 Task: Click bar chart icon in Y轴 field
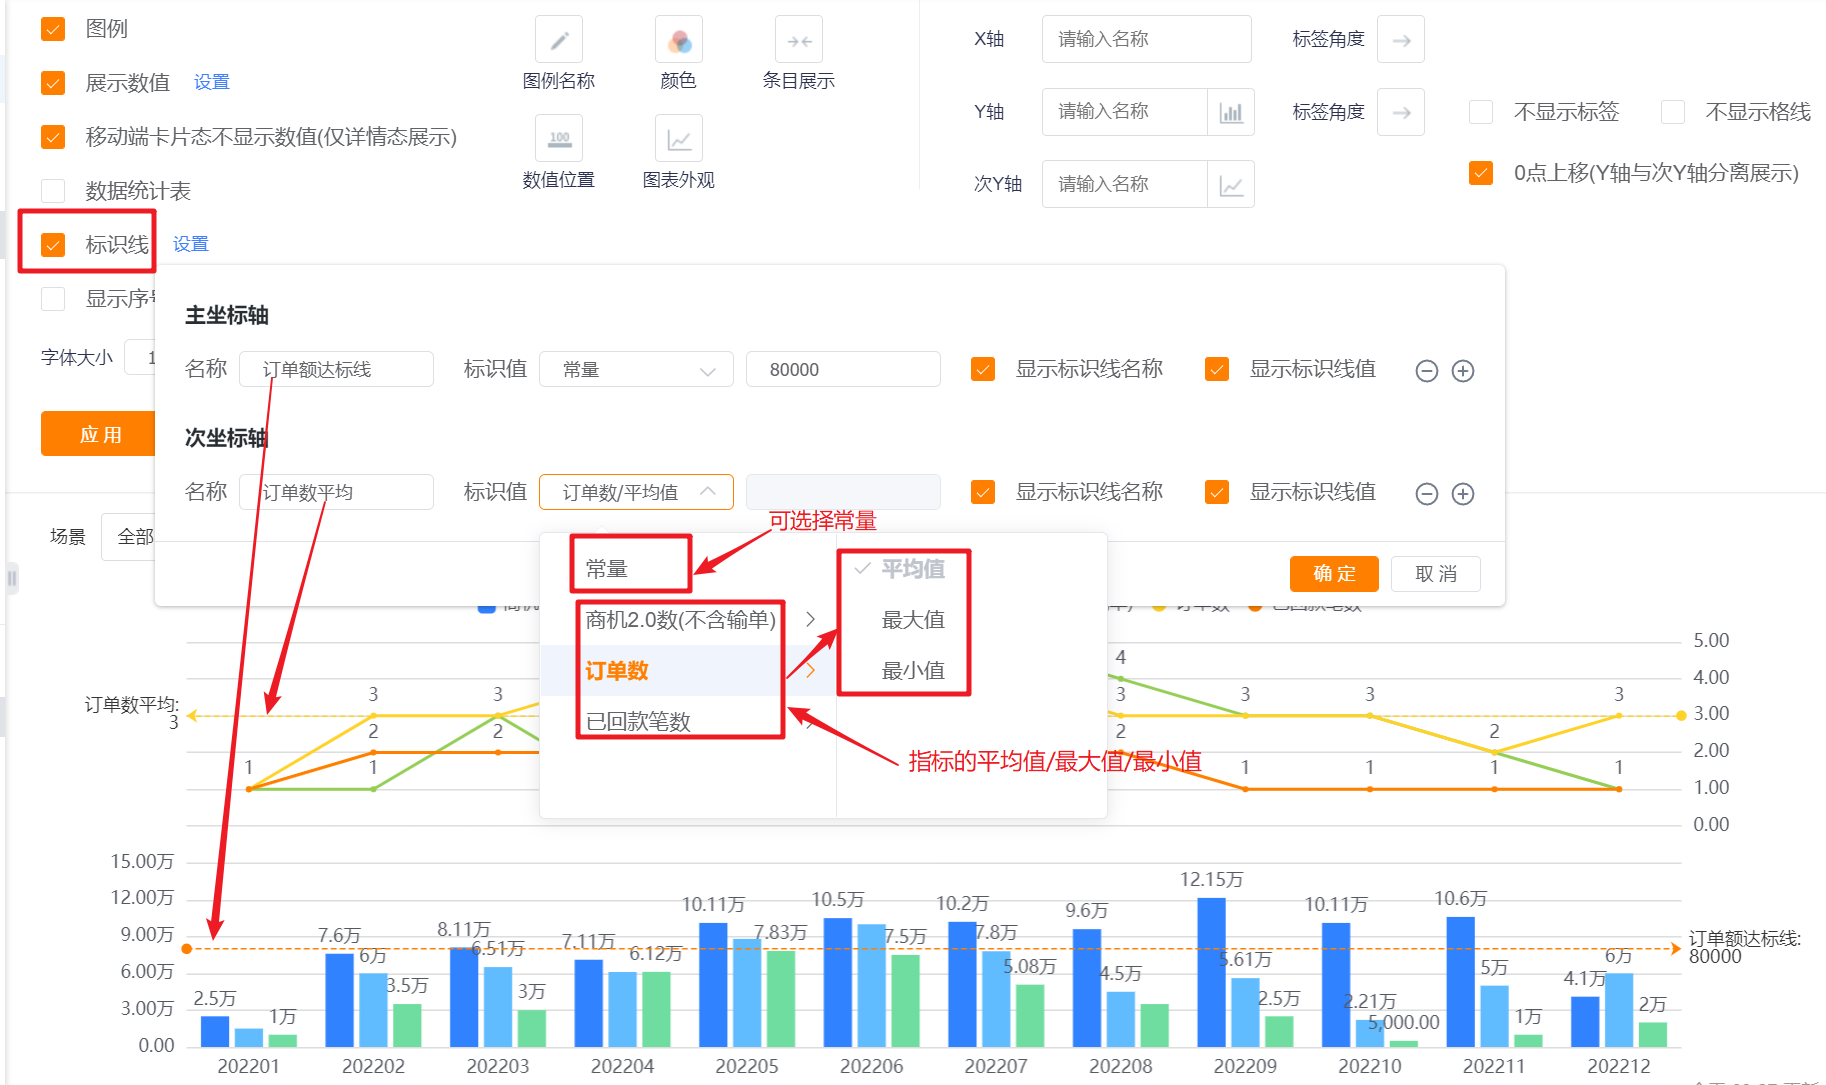coord(1231,112)
